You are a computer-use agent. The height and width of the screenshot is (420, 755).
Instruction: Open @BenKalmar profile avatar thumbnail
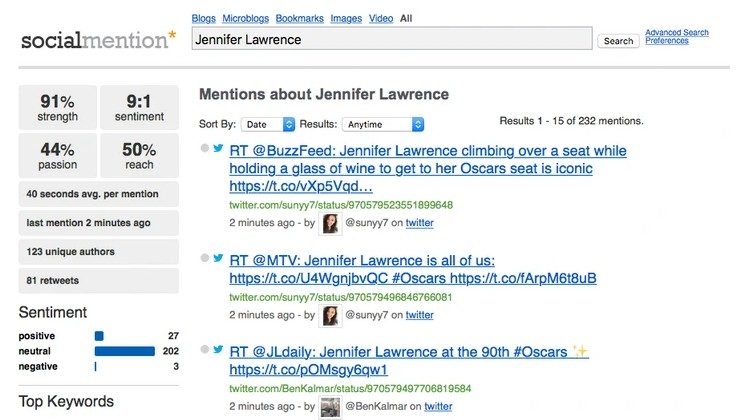330,407
